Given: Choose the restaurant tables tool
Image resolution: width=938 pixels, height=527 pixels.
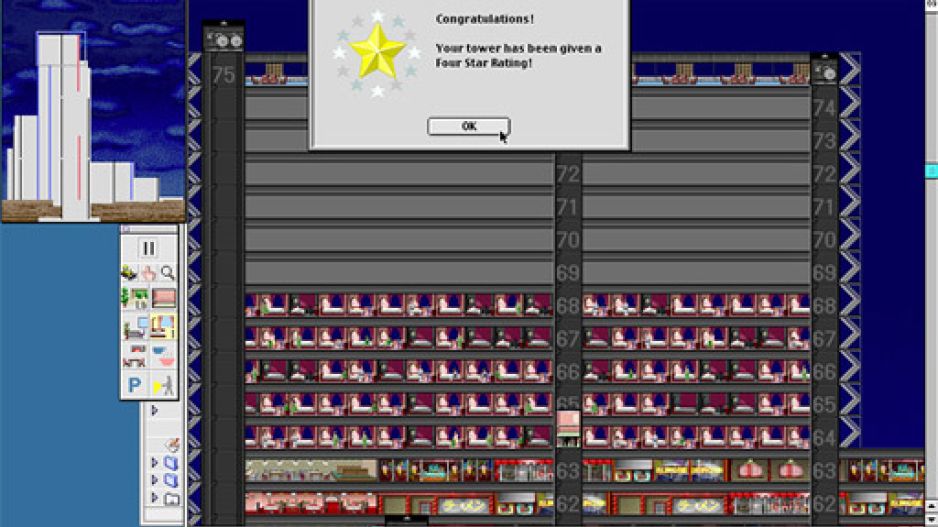Looking at the screenshot, I should click(135, 357).
